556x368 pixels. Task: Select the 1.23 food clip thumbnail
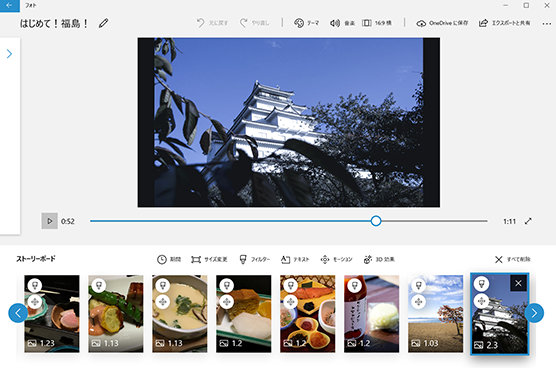(52, 314)
